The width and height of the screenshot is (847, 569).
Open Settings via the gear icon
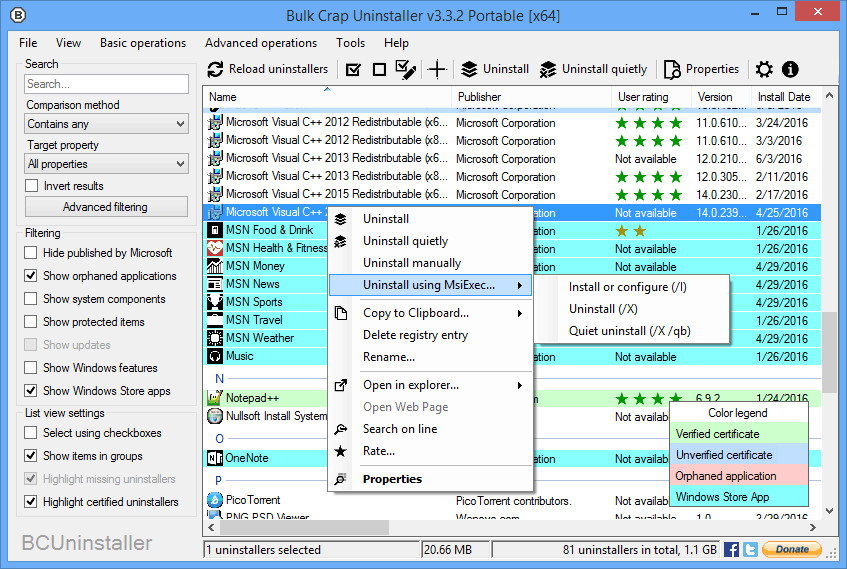[764, 70]
